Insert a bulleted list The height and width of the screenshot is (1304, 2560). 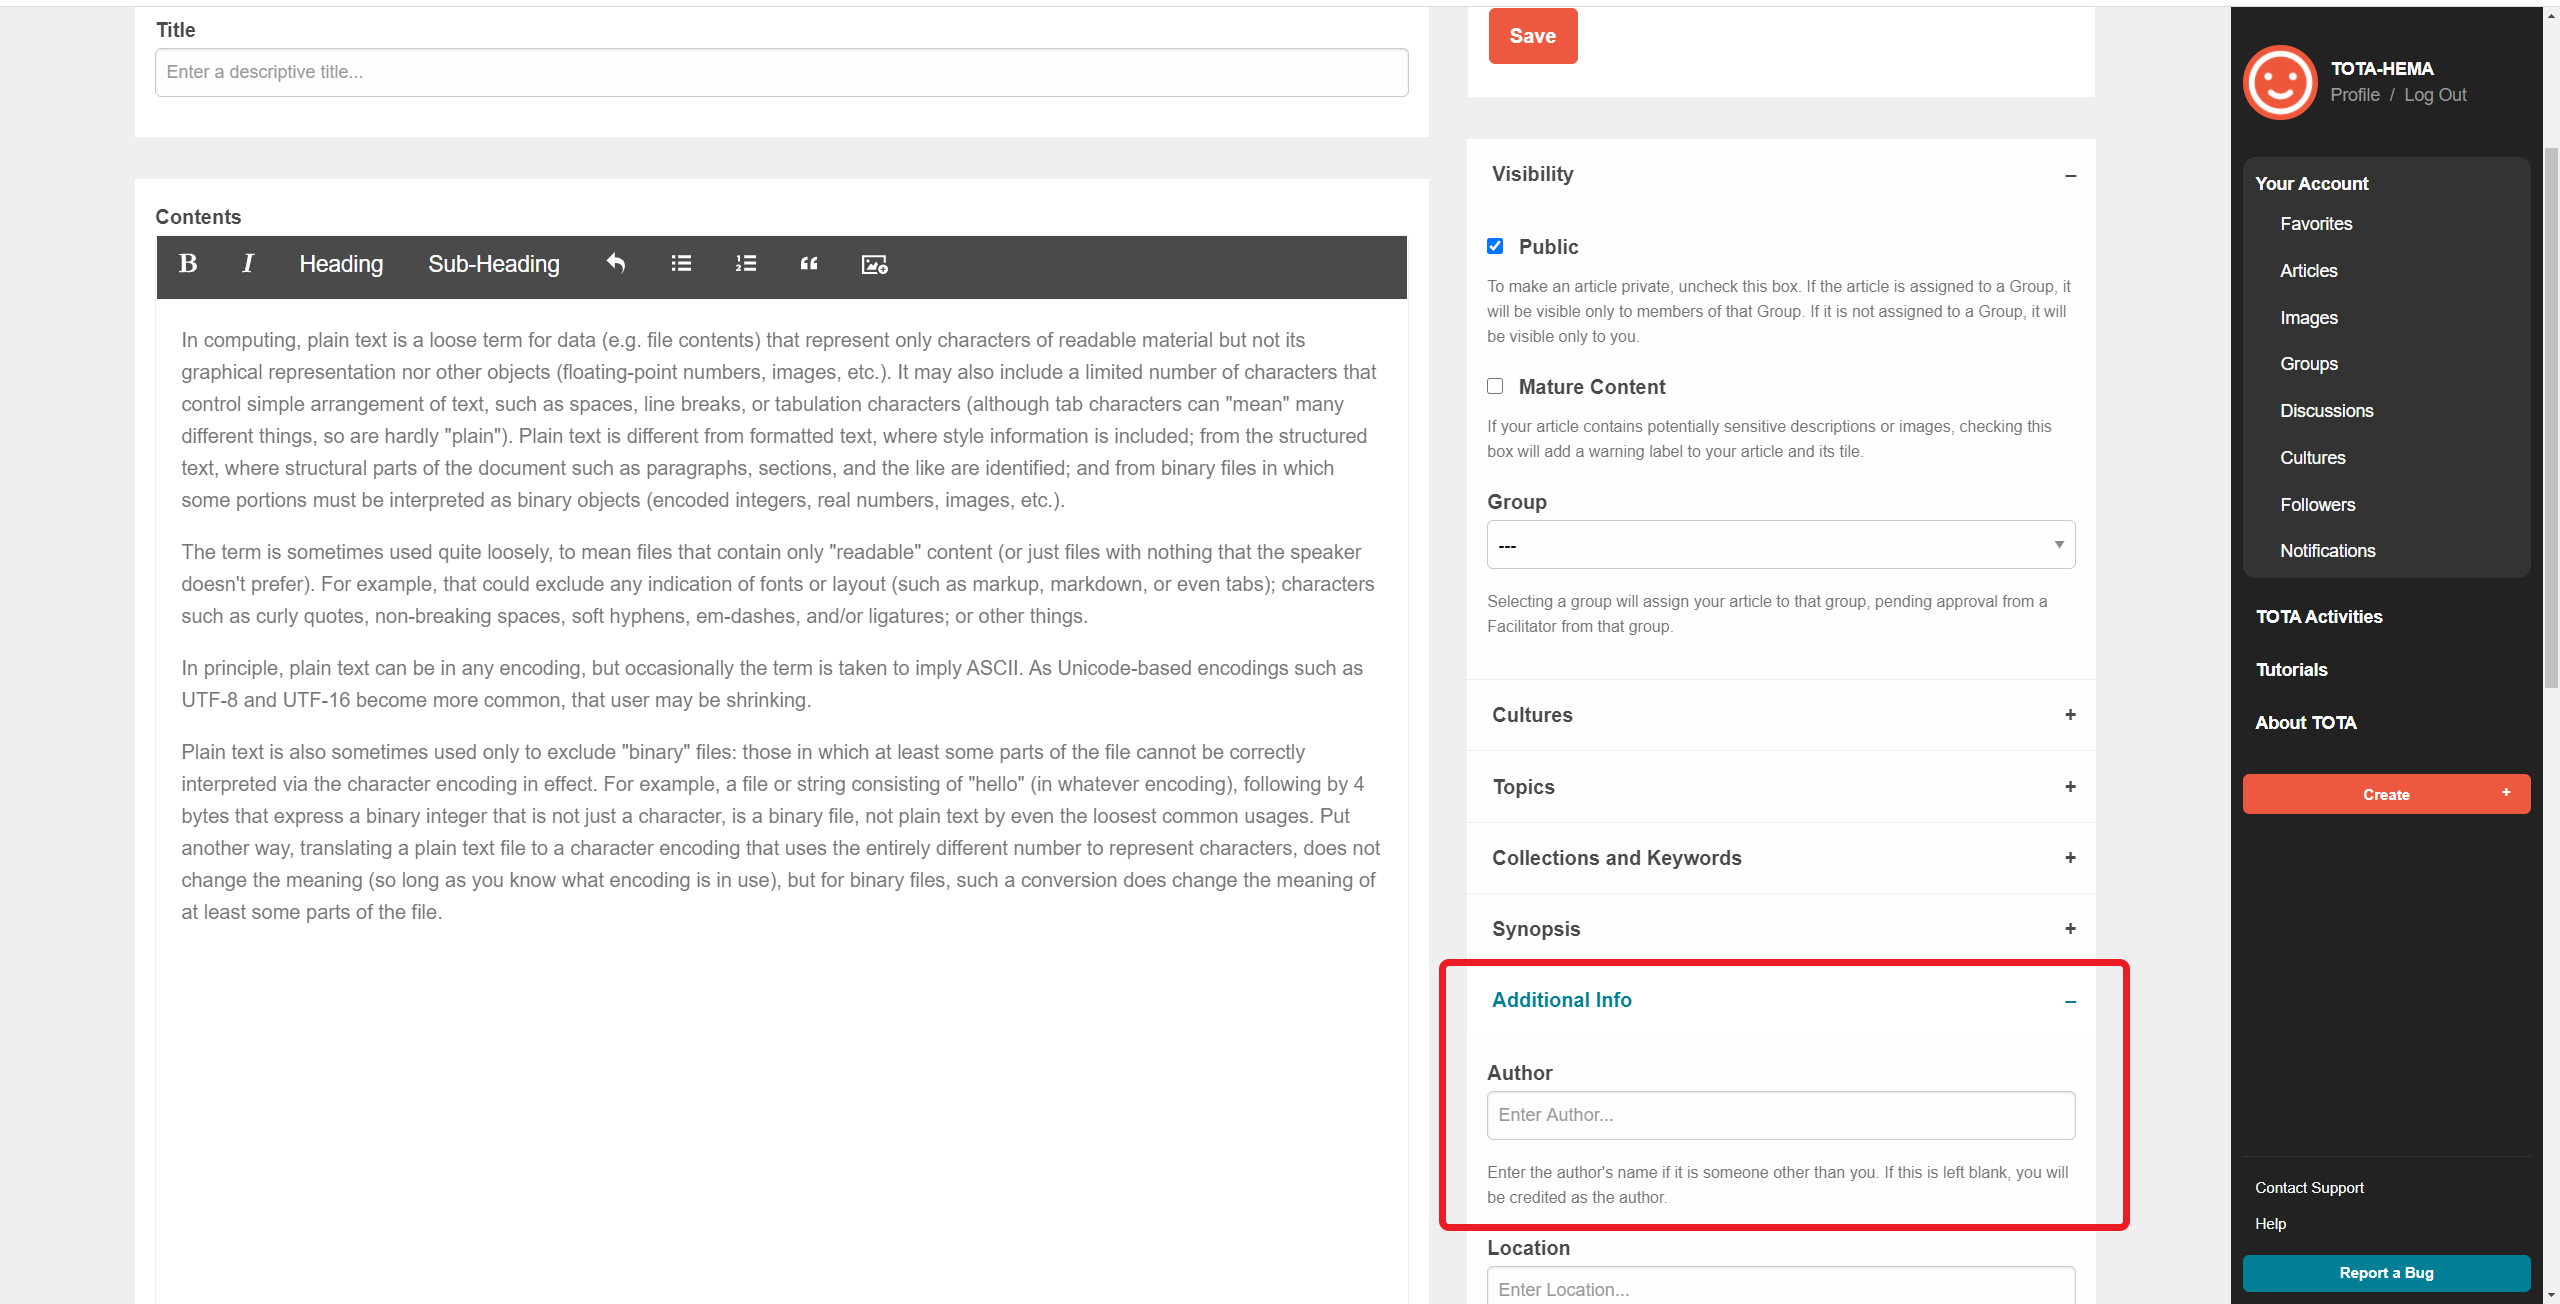pos(681,264)
